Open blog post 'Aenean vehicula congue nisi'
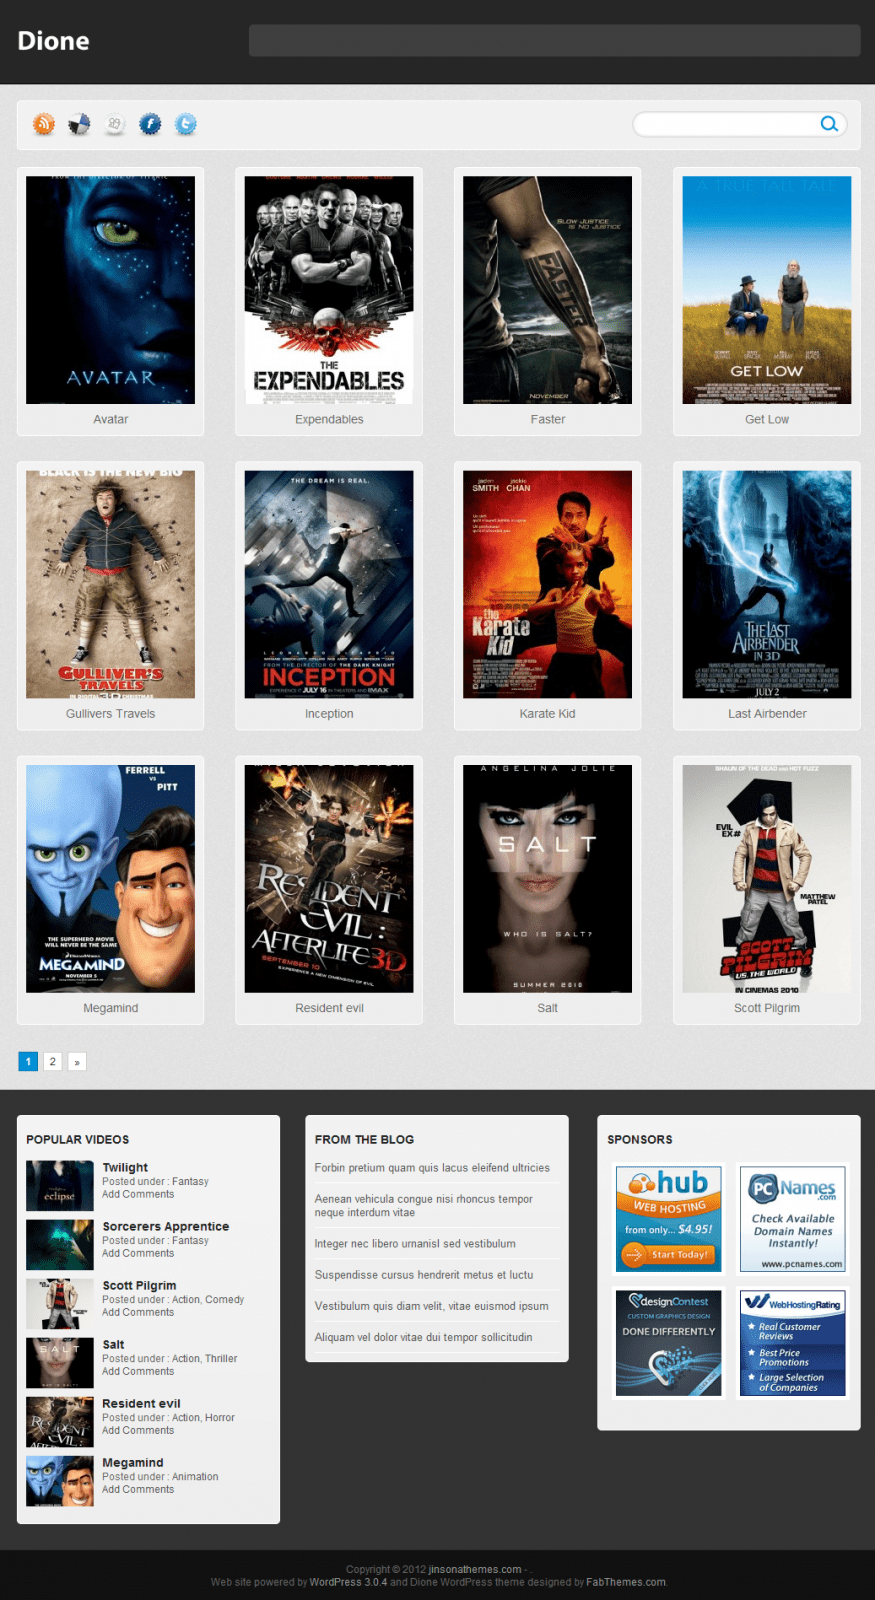 (424, 1206)
